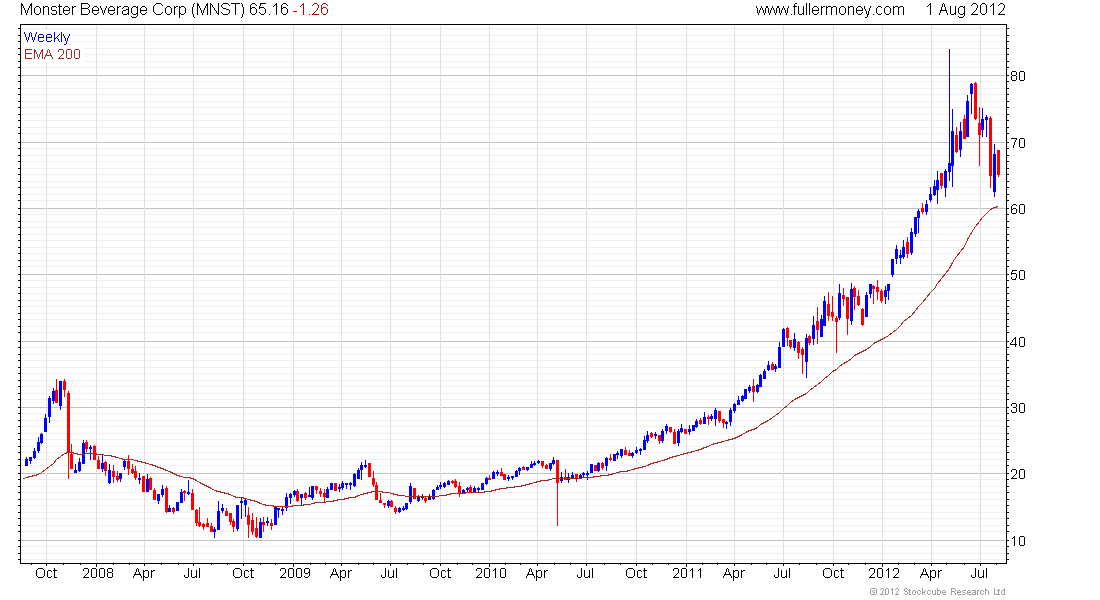
Task: Click the 80 price axis label
Action: 1017,76
